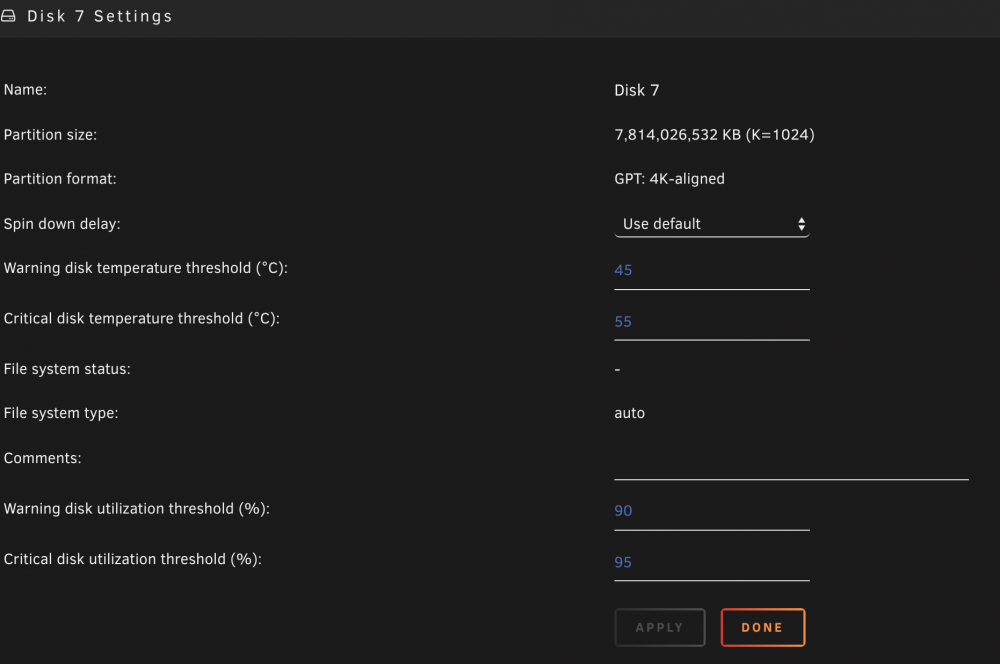Click the File system status label
1000x664 pixels.
coord(67,369)
